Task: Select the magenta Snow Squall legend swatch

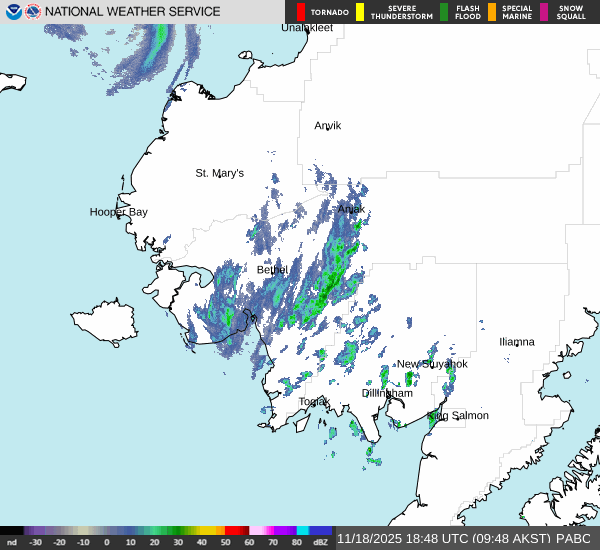Action: [x=544, y=12]
